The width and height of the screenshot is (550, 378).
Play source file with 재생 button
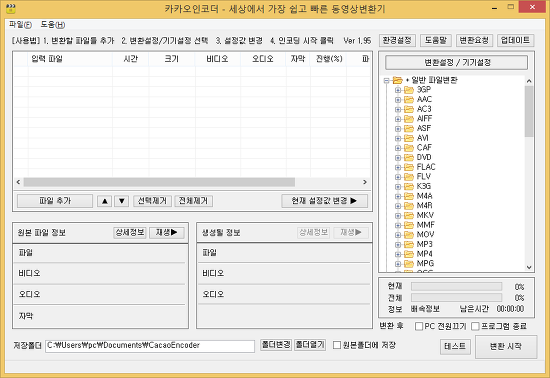pyautogui.click(x=167, y=232)
